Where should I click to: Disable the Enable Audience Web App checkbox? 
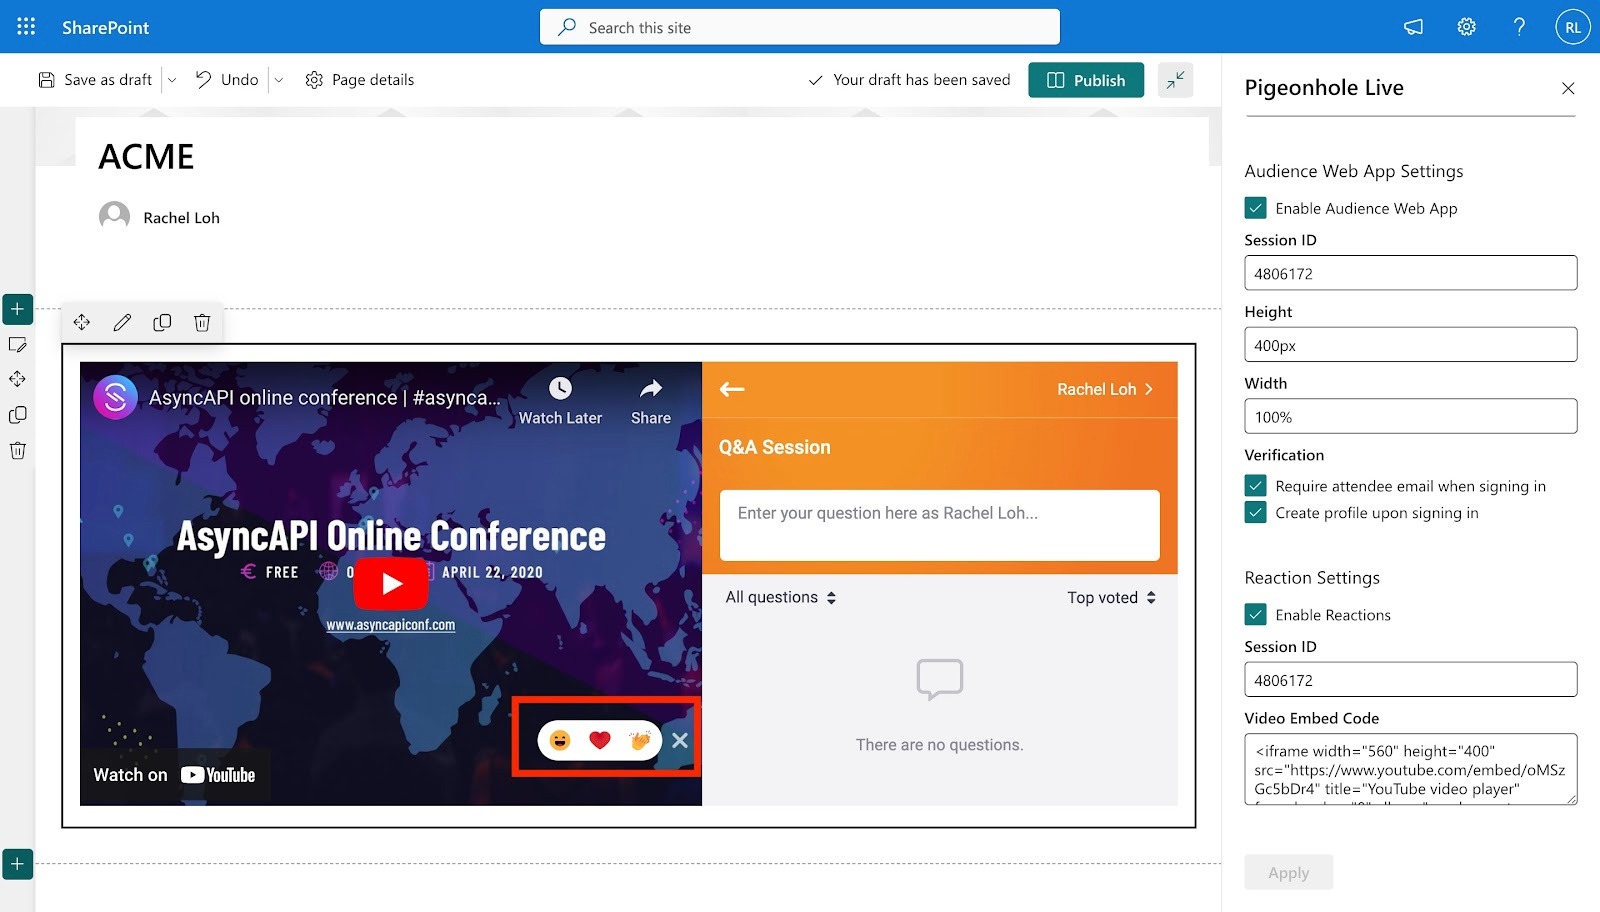pos(1255,207)
